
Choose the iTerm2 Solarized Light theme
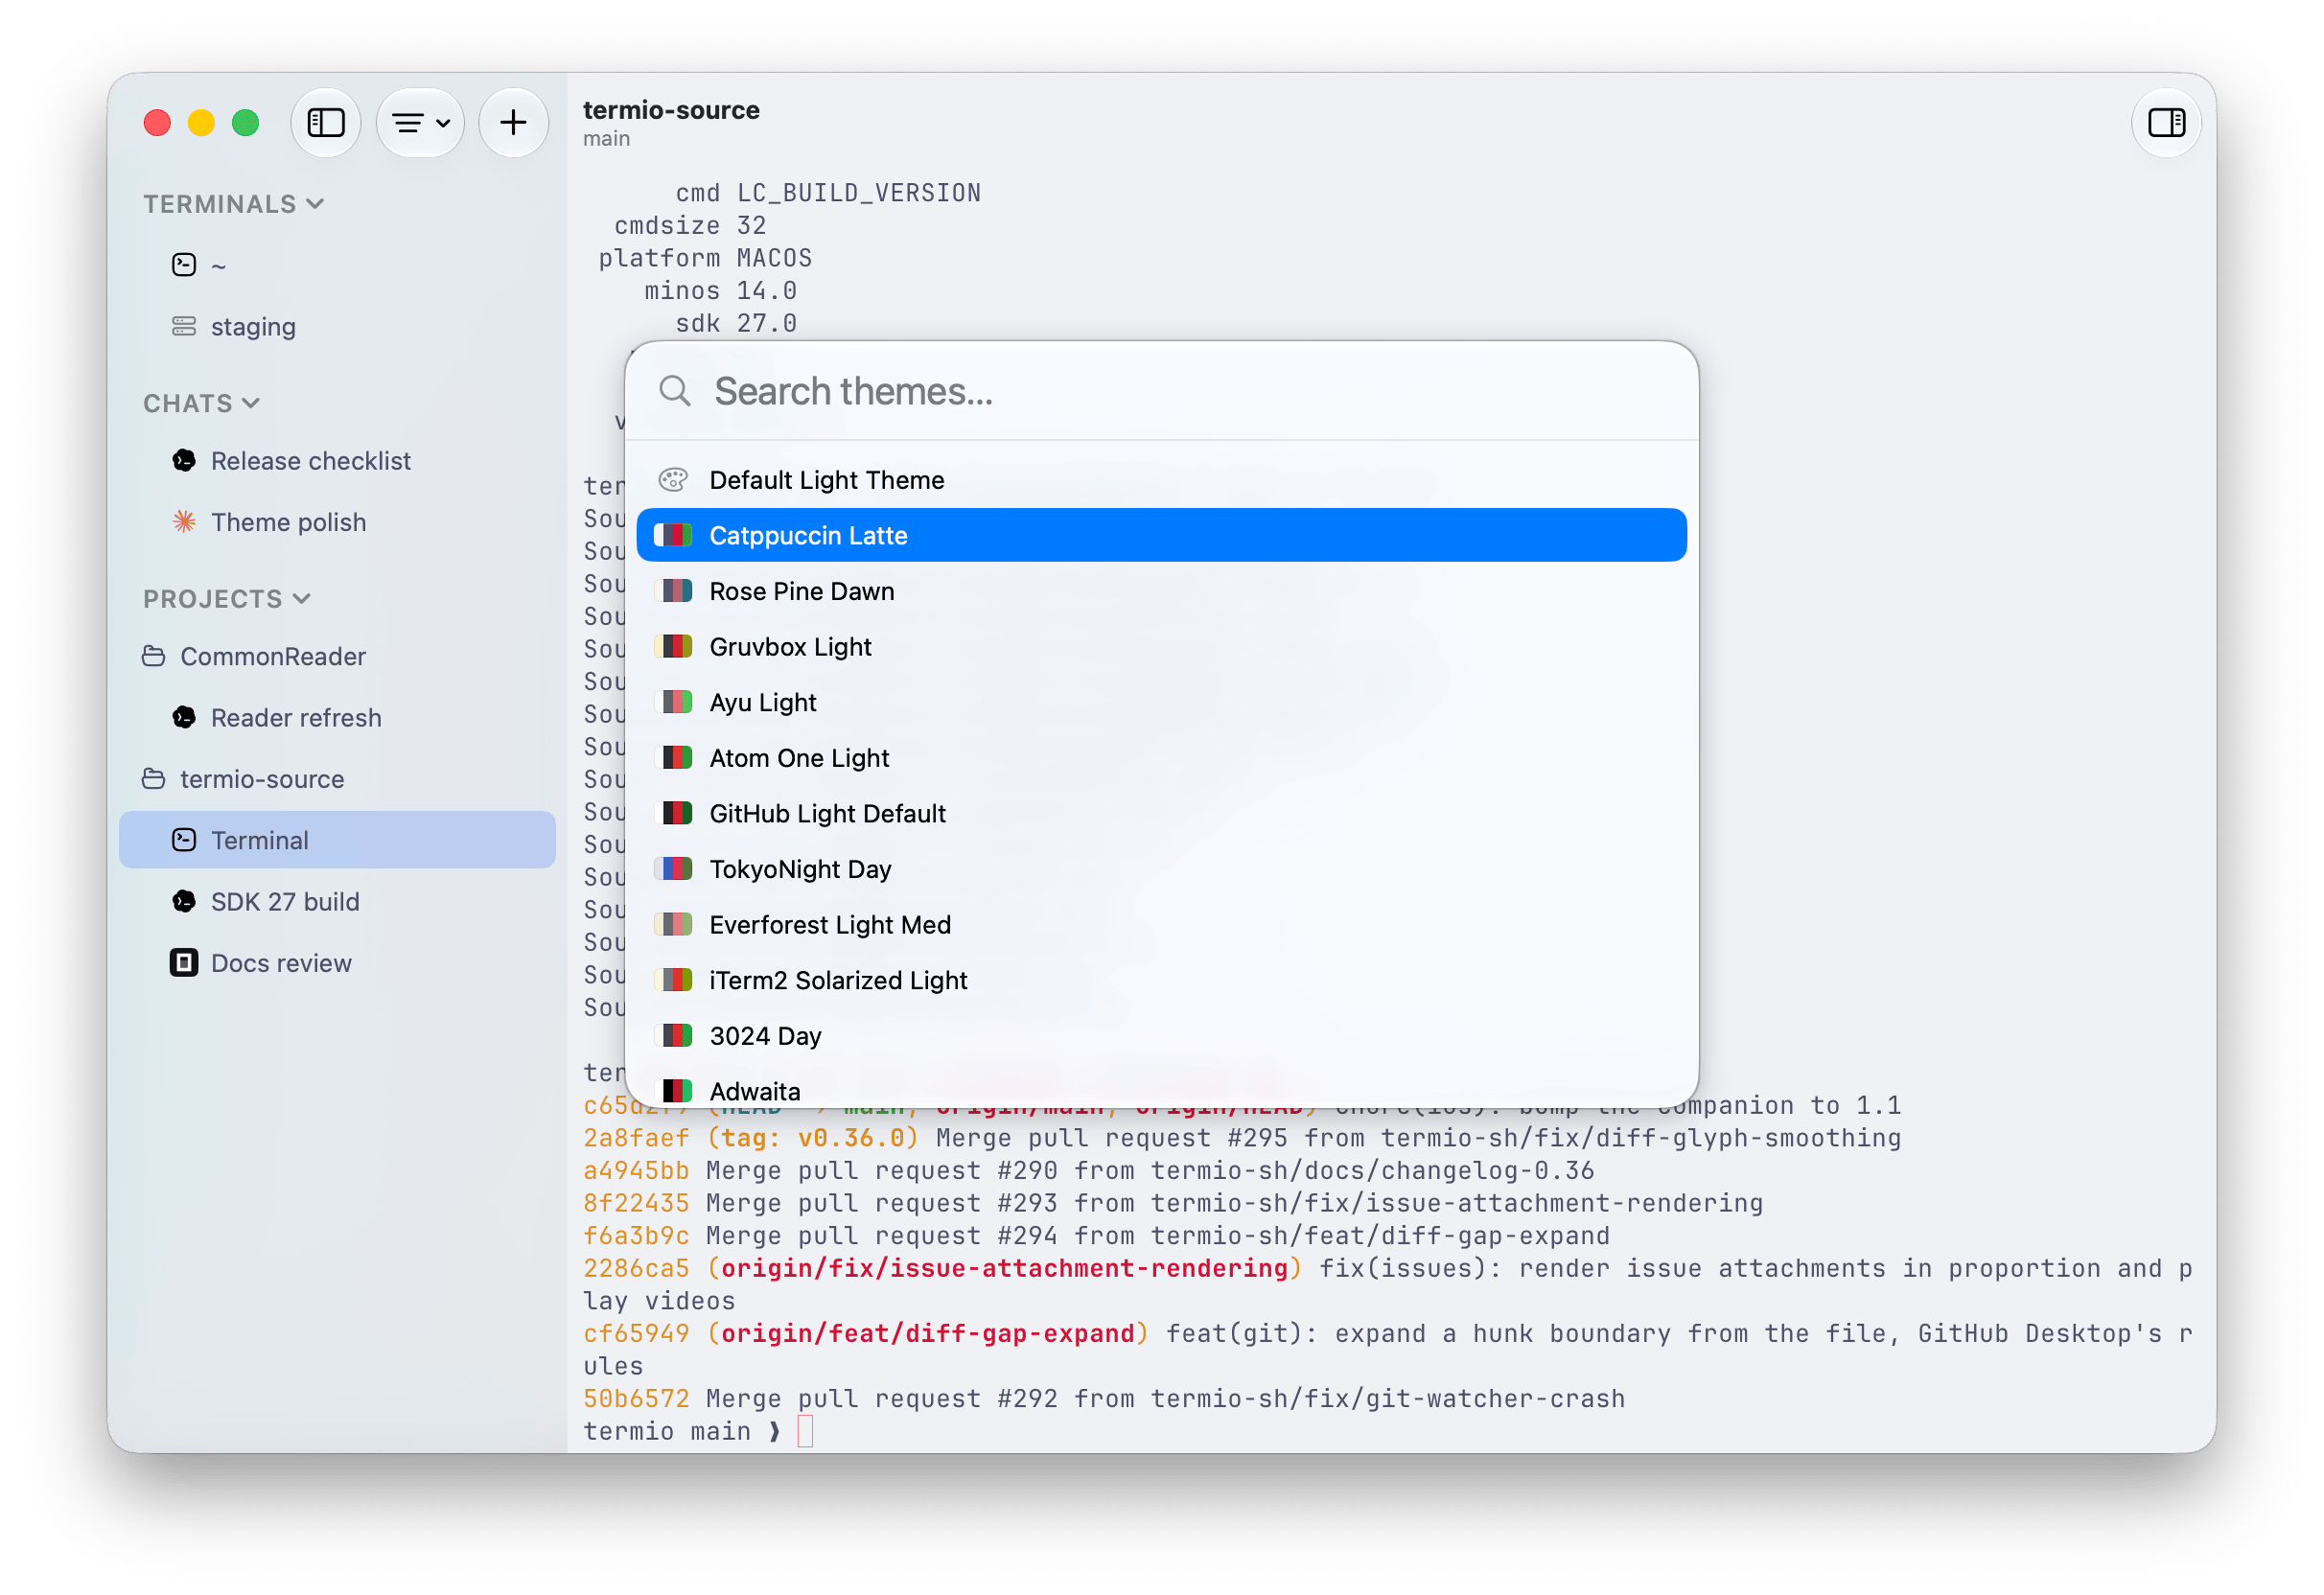(1161, 979)
